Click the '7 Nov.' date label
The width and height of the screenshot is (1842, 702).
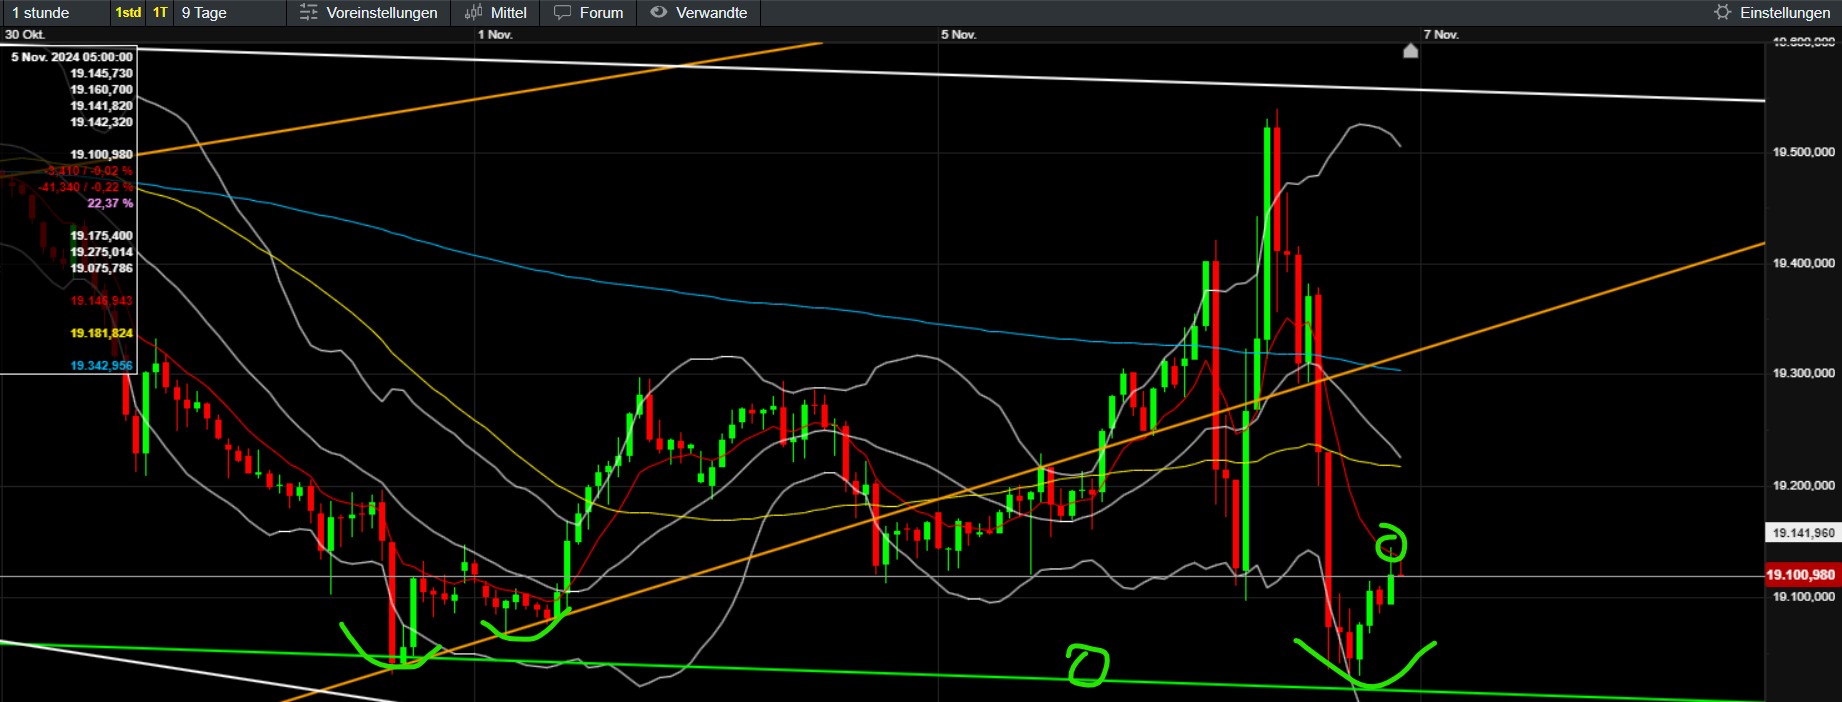point(1441,34)
